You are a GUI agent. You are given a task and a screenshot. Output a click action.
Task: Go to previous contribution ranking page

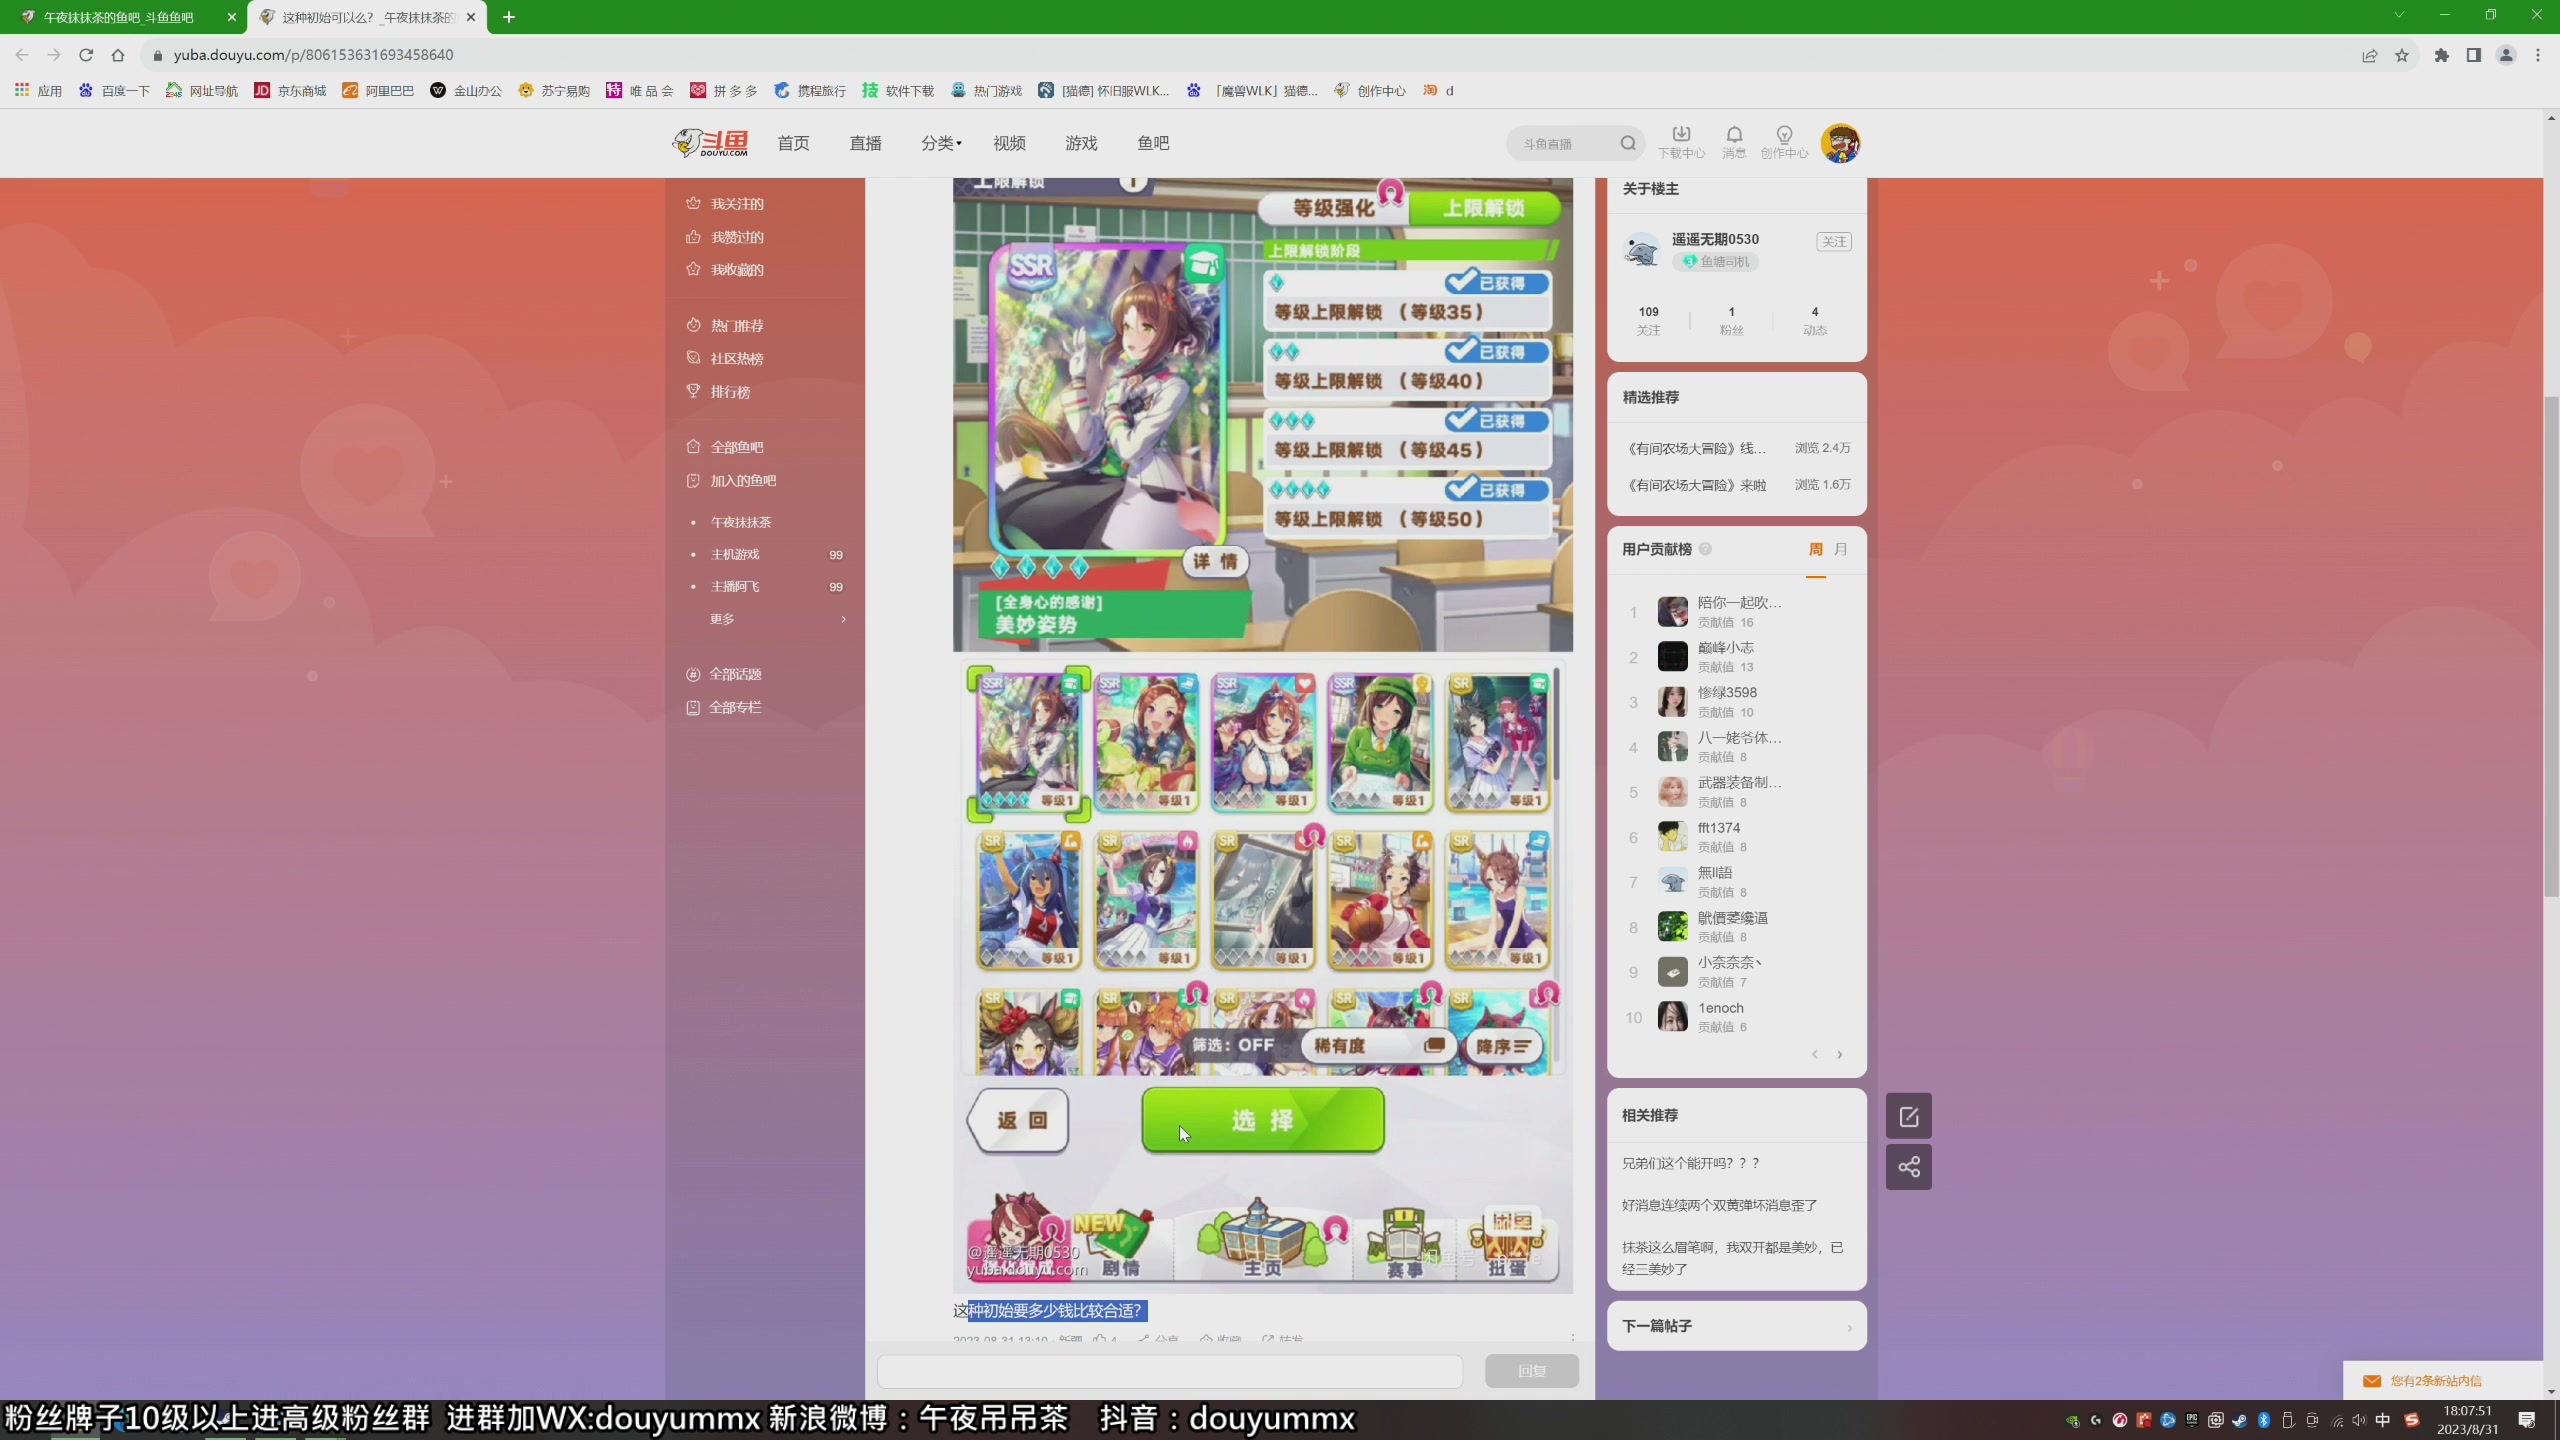1815,1054
